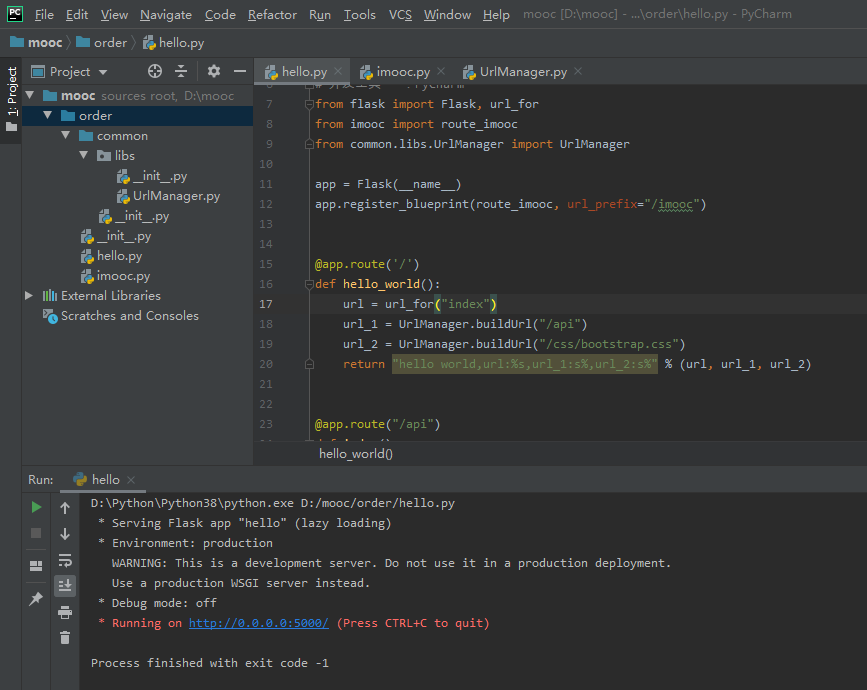Viewport: 867px width, 690px height.
Task: Hide the Project panel with minus icon
Action: [x=240, y=71]
